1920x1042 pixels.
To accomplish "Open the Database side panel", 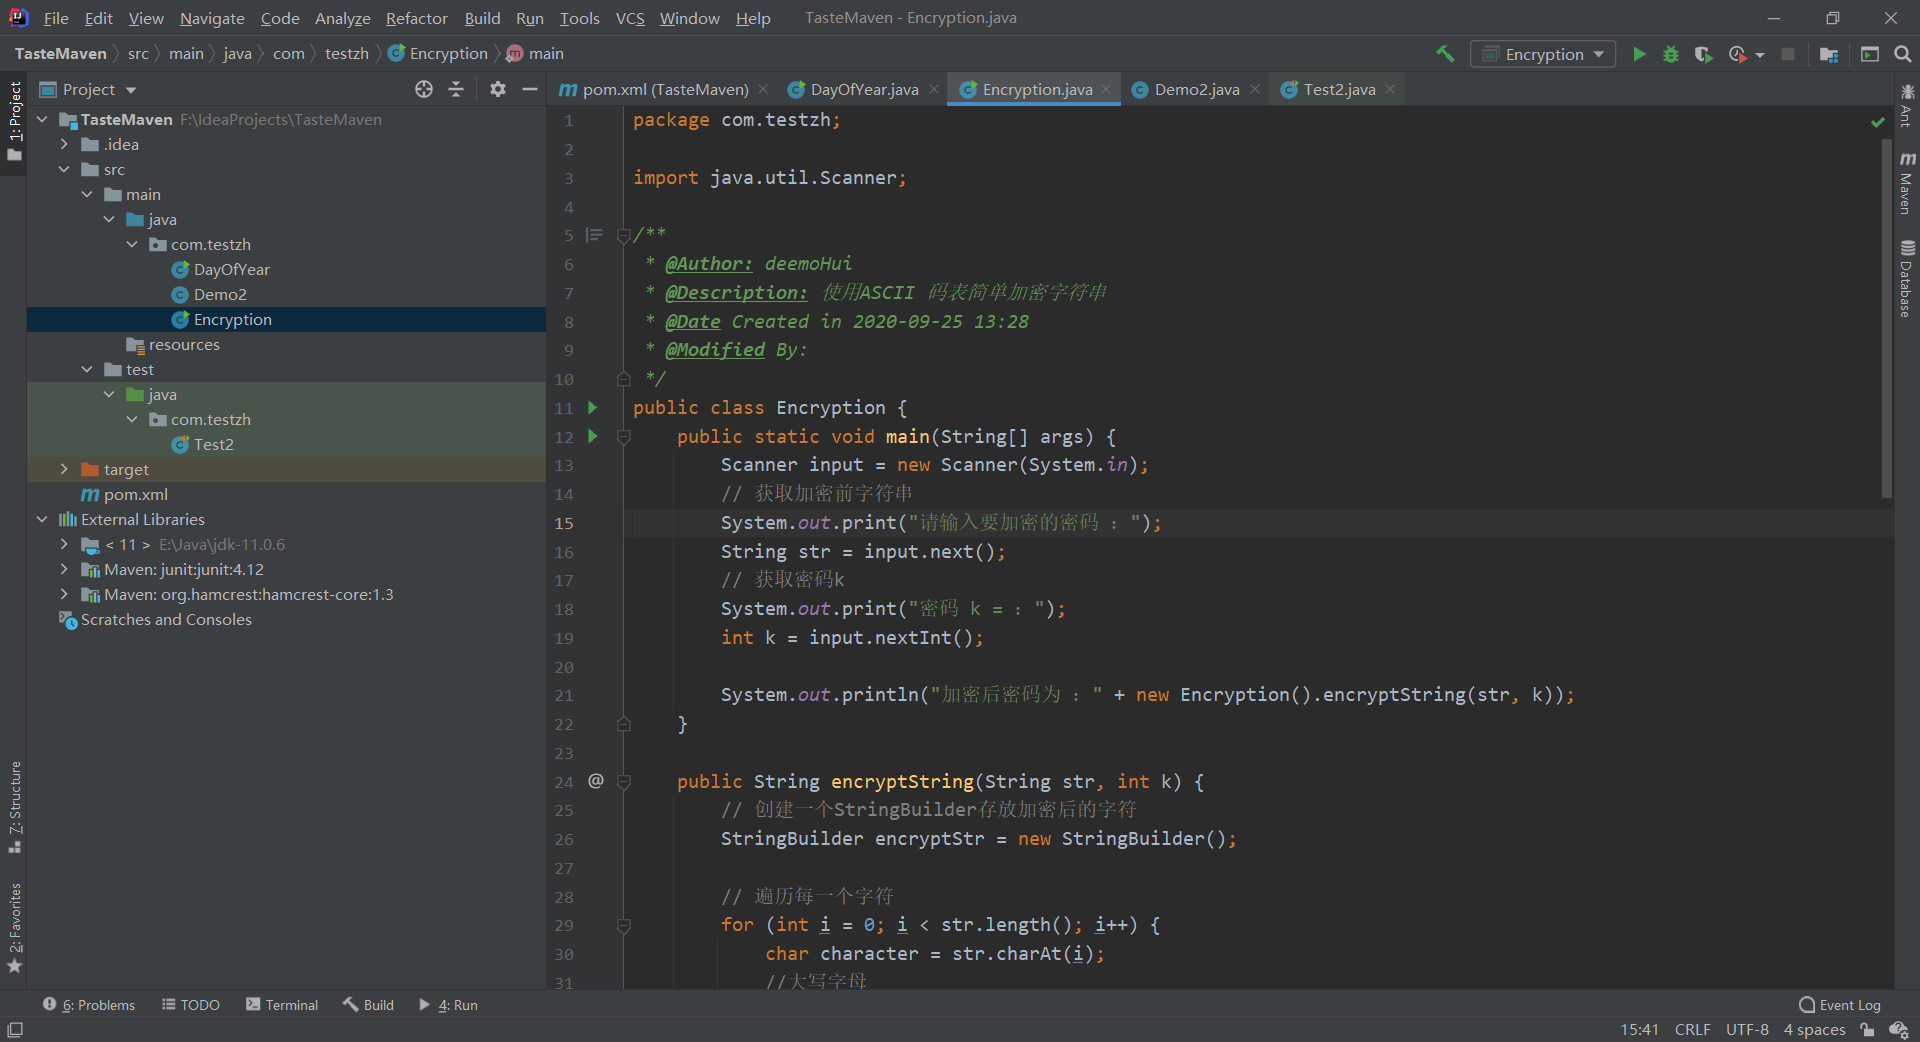I will 1907,278.
